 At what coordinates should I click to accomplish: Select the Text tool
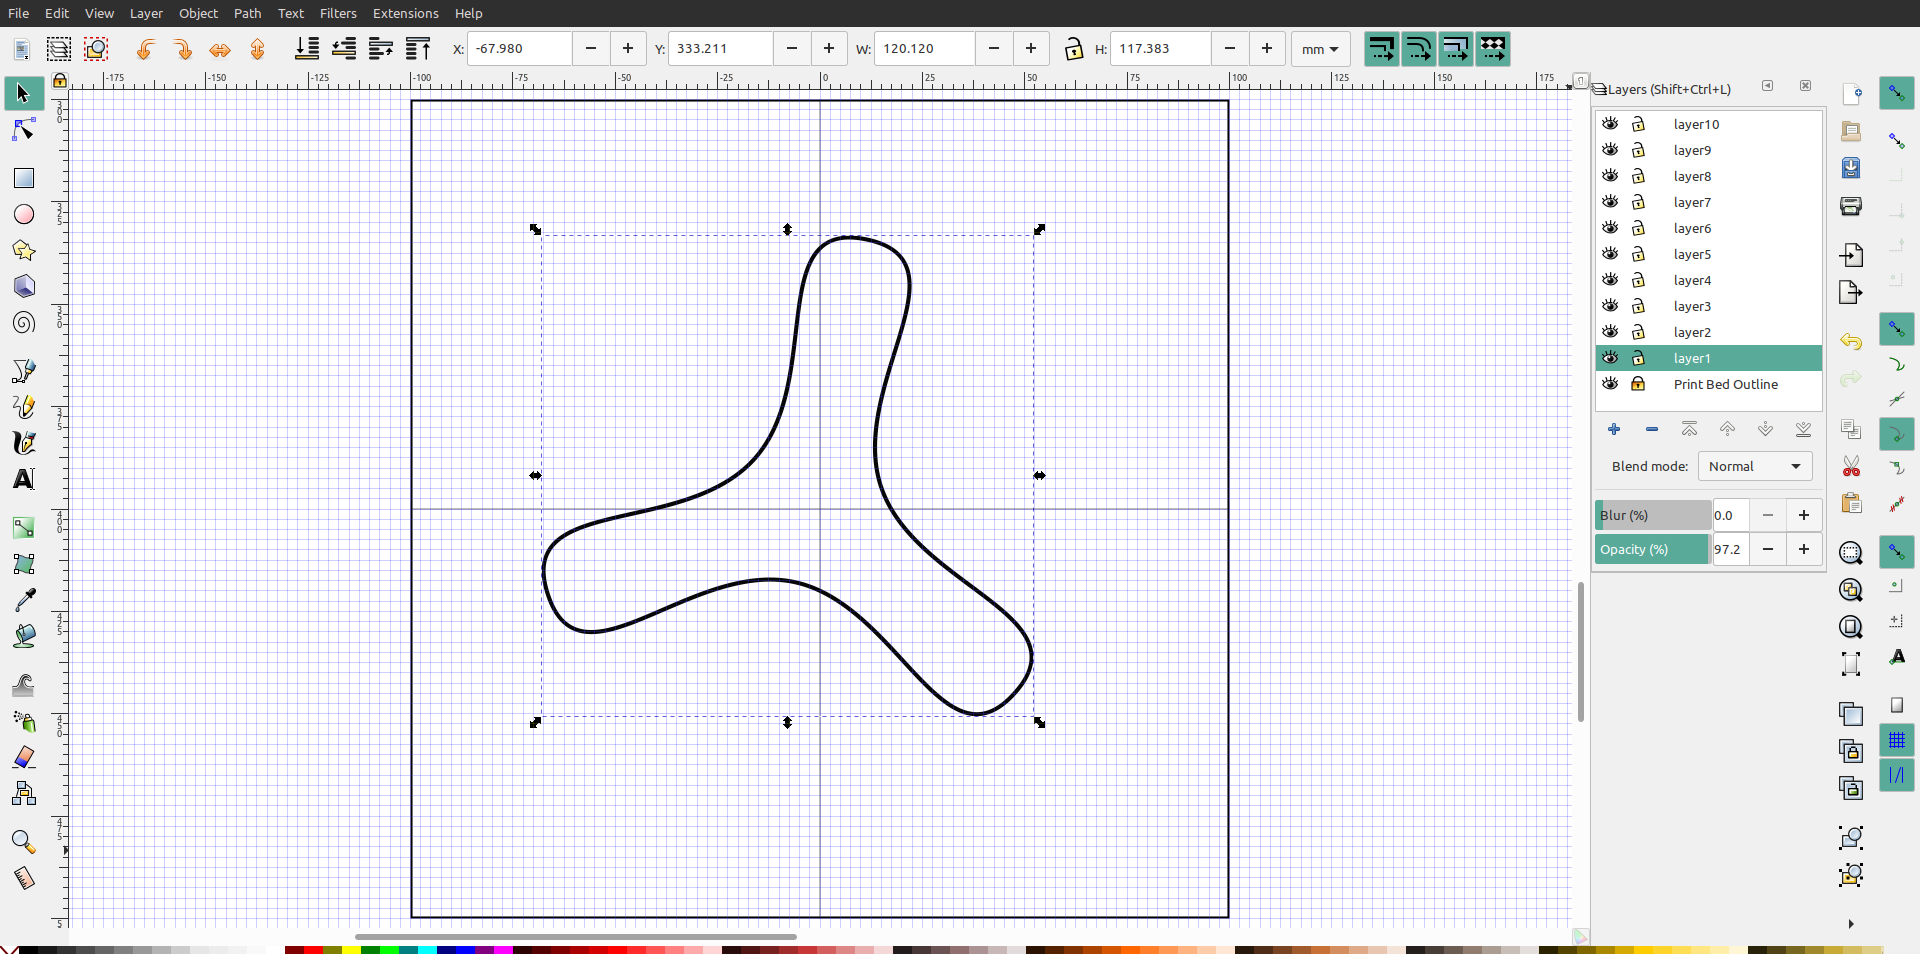coord(24,479)
